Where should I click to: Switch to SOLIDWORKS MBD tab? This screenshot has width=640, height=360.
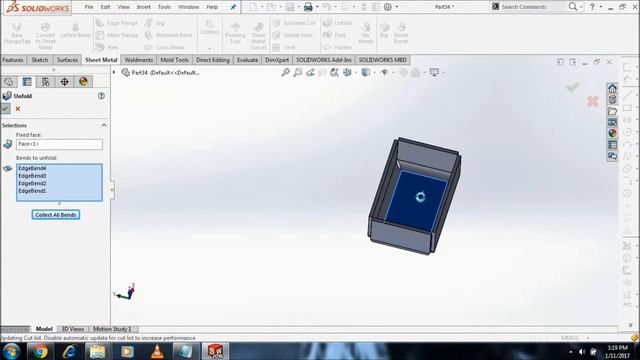[x=382, y=60]
